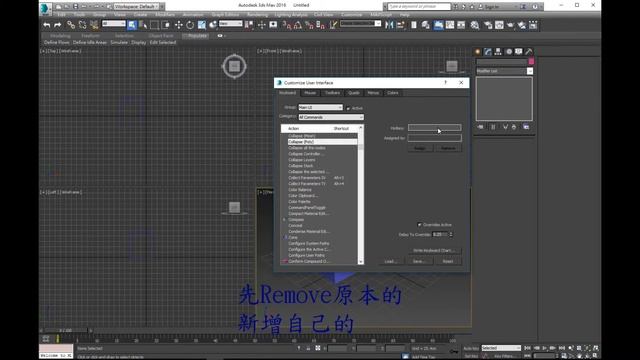Open the named selection sets dropdown

pos(360,24)
